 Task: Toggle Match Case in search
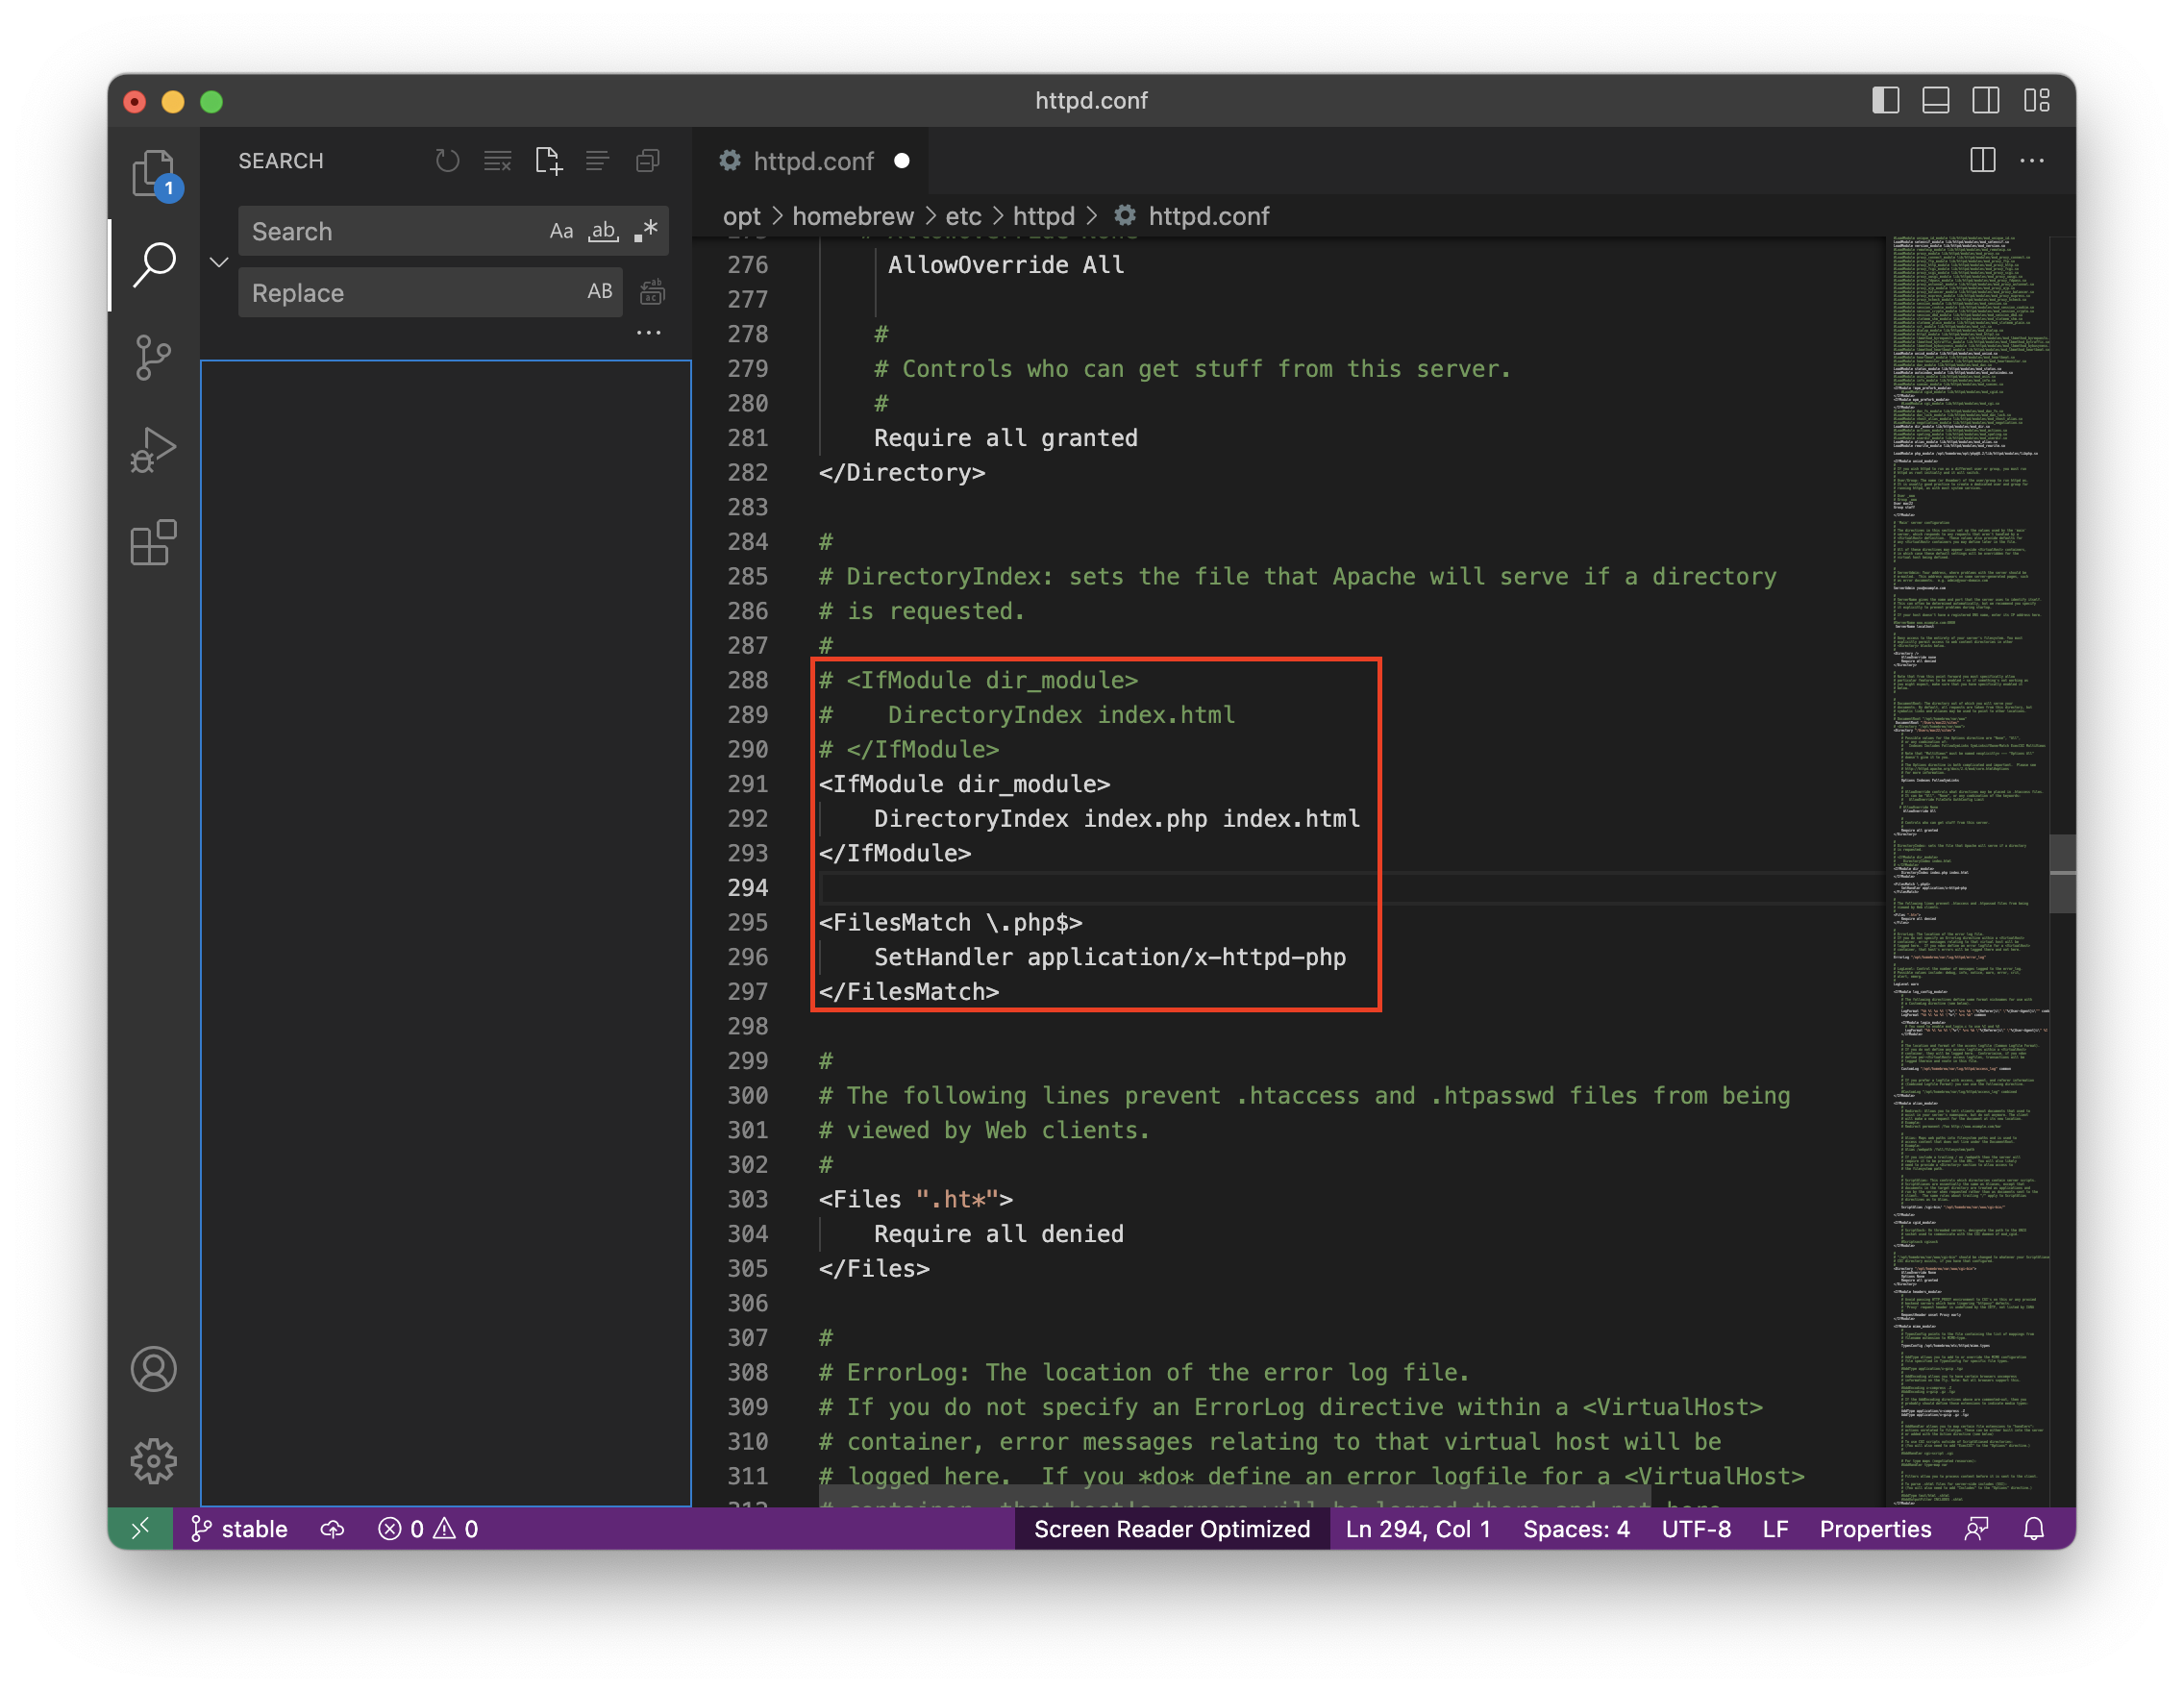coord(561,231)
